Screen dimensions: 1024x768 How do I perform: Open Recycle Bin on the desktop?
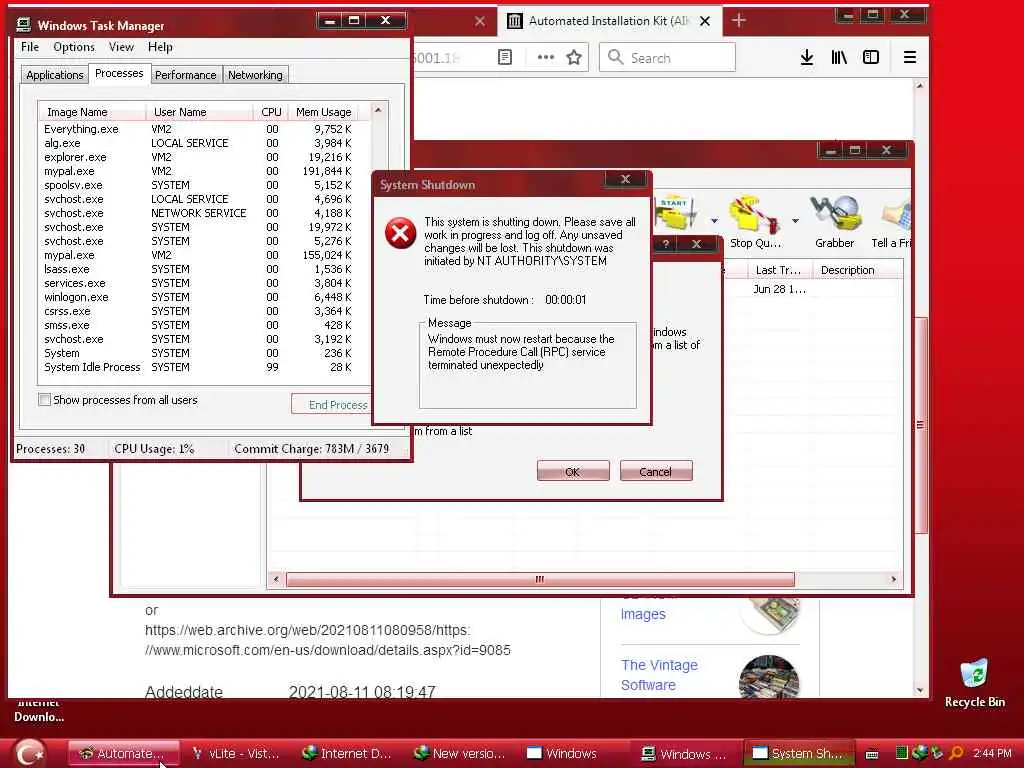point(974,683)
